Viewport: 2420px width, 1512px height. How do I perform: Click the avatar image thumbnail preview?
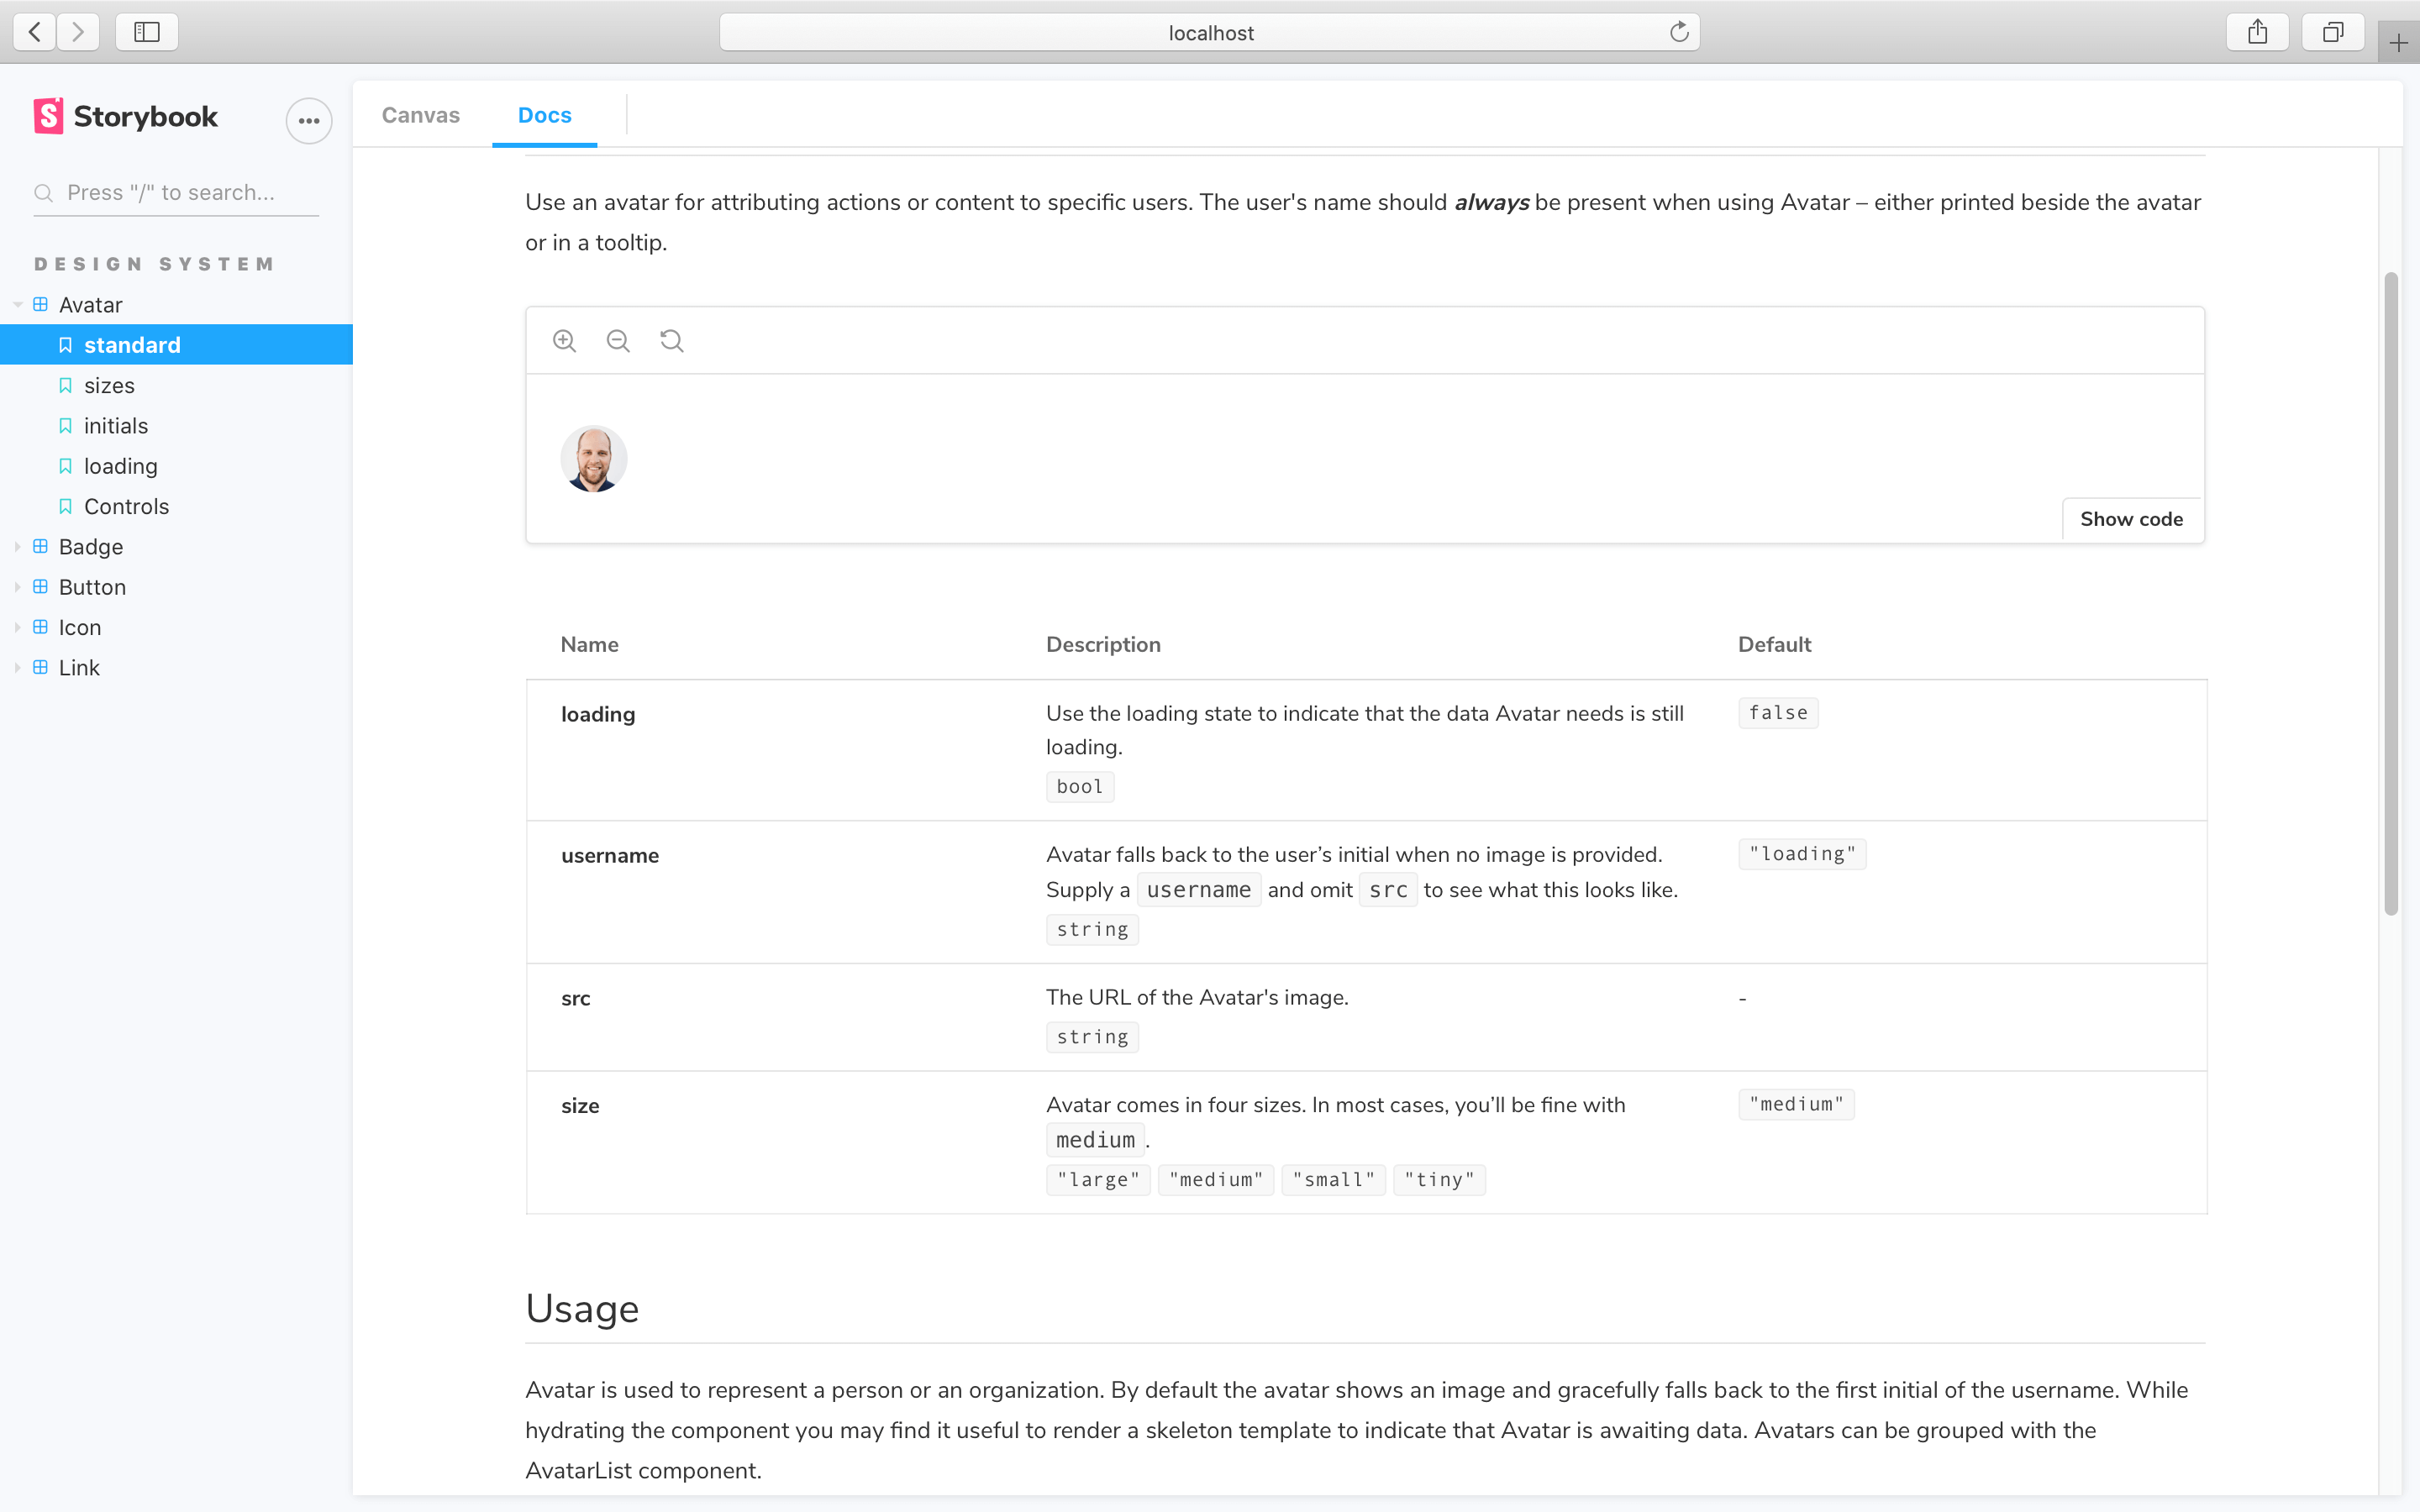click(594, 459)
